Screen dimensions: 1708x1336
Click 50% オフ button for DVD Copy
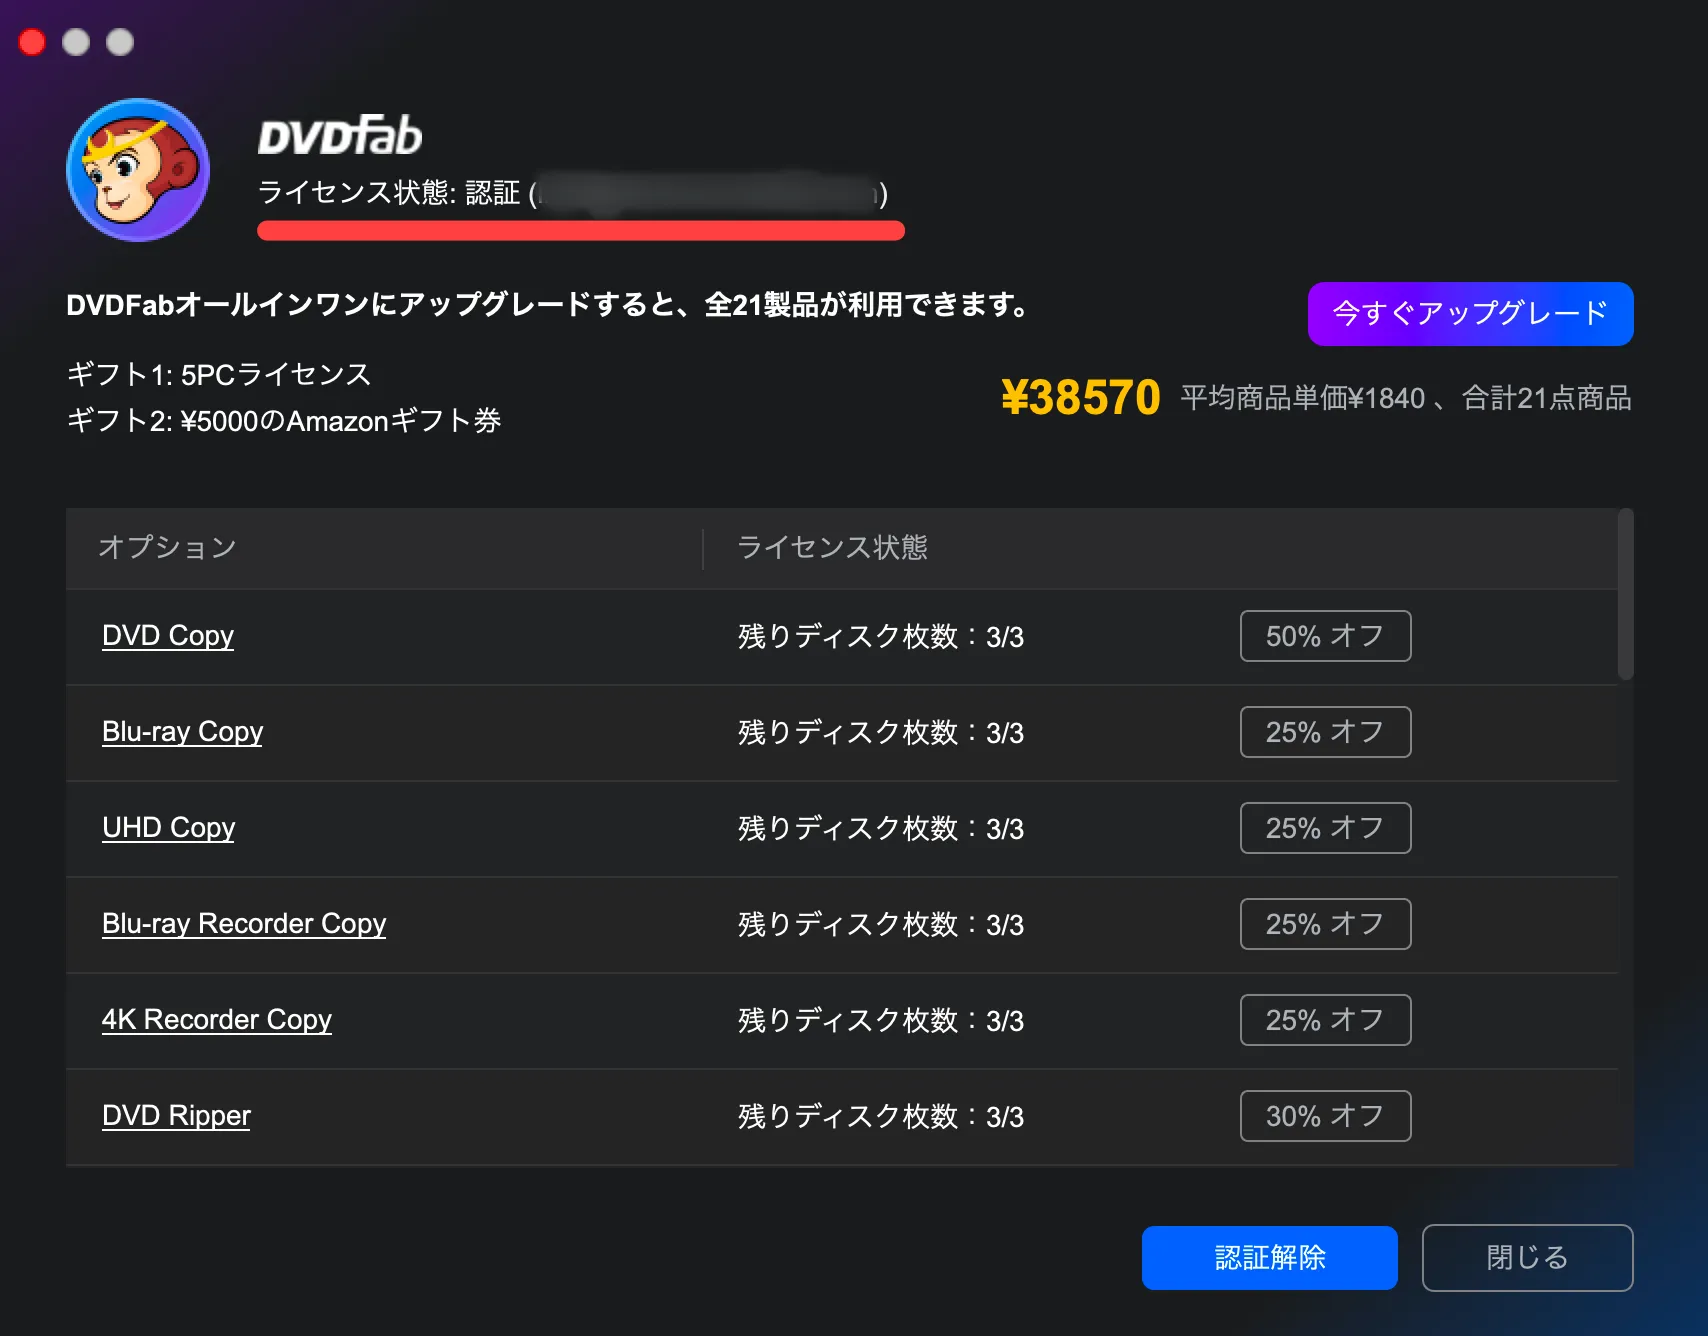pyautogui.click(x=1325, y=636)
